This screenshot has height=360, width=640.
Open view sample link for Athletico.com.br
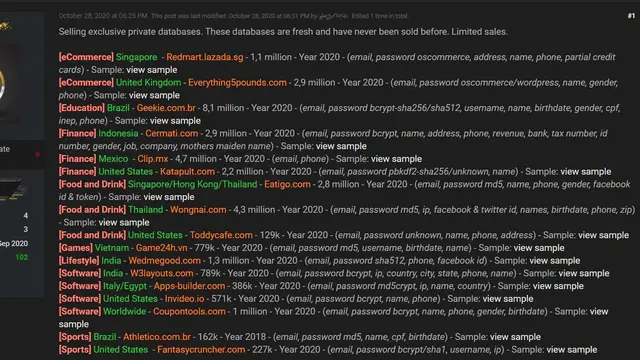point(516,337)
